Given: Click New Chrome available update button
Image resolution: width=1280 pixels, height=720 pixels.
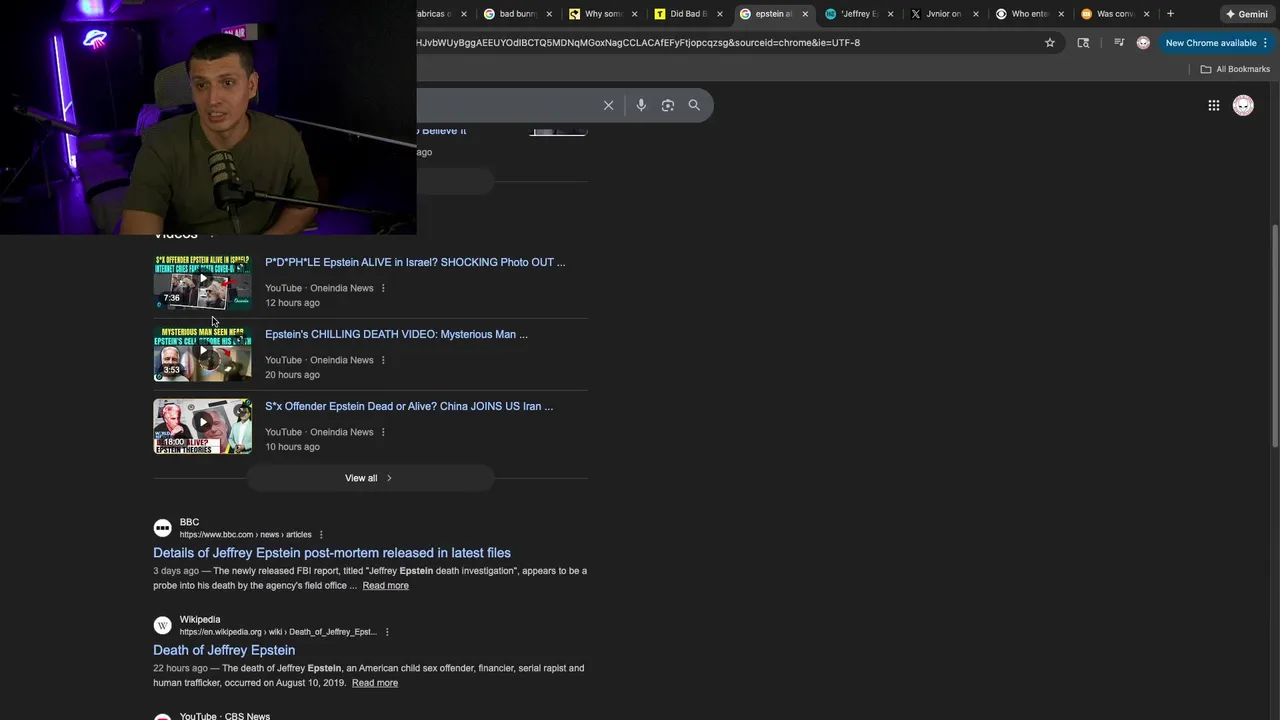Looking at the screenshot, I should (x=1210, y=43).
